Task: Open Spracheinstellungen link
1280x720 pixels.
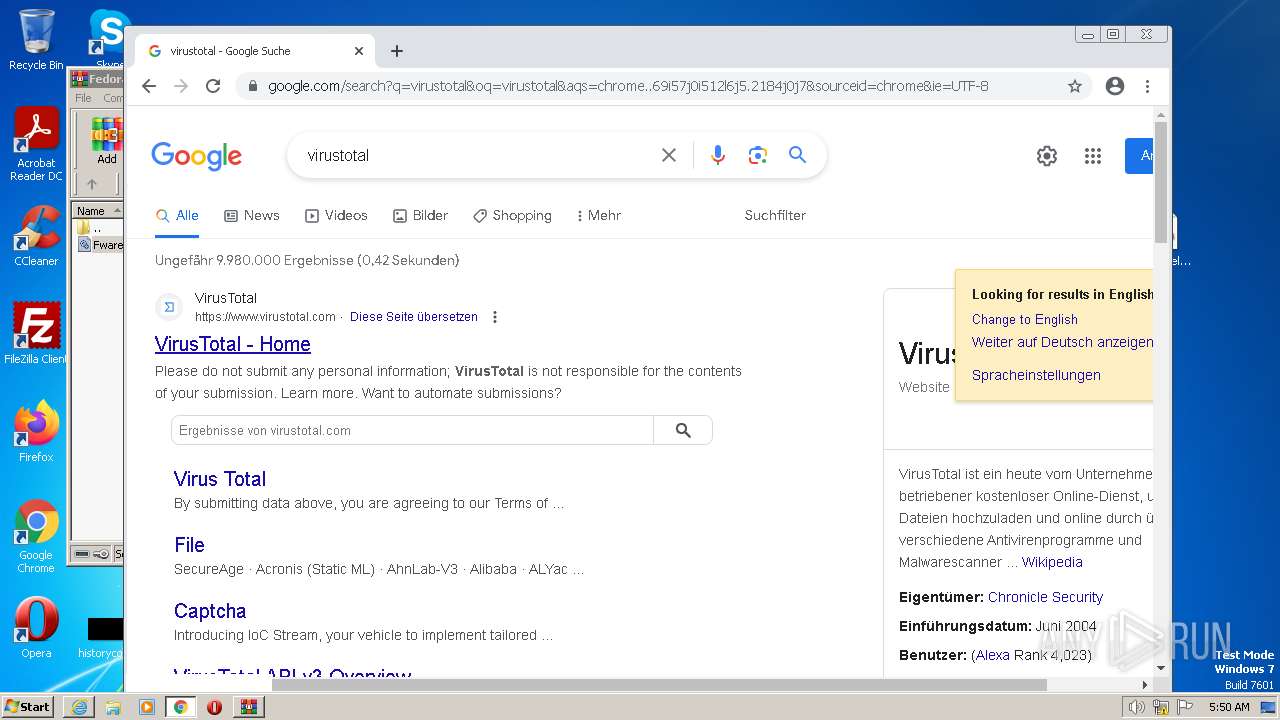Action: click(x=1036, y=375)
